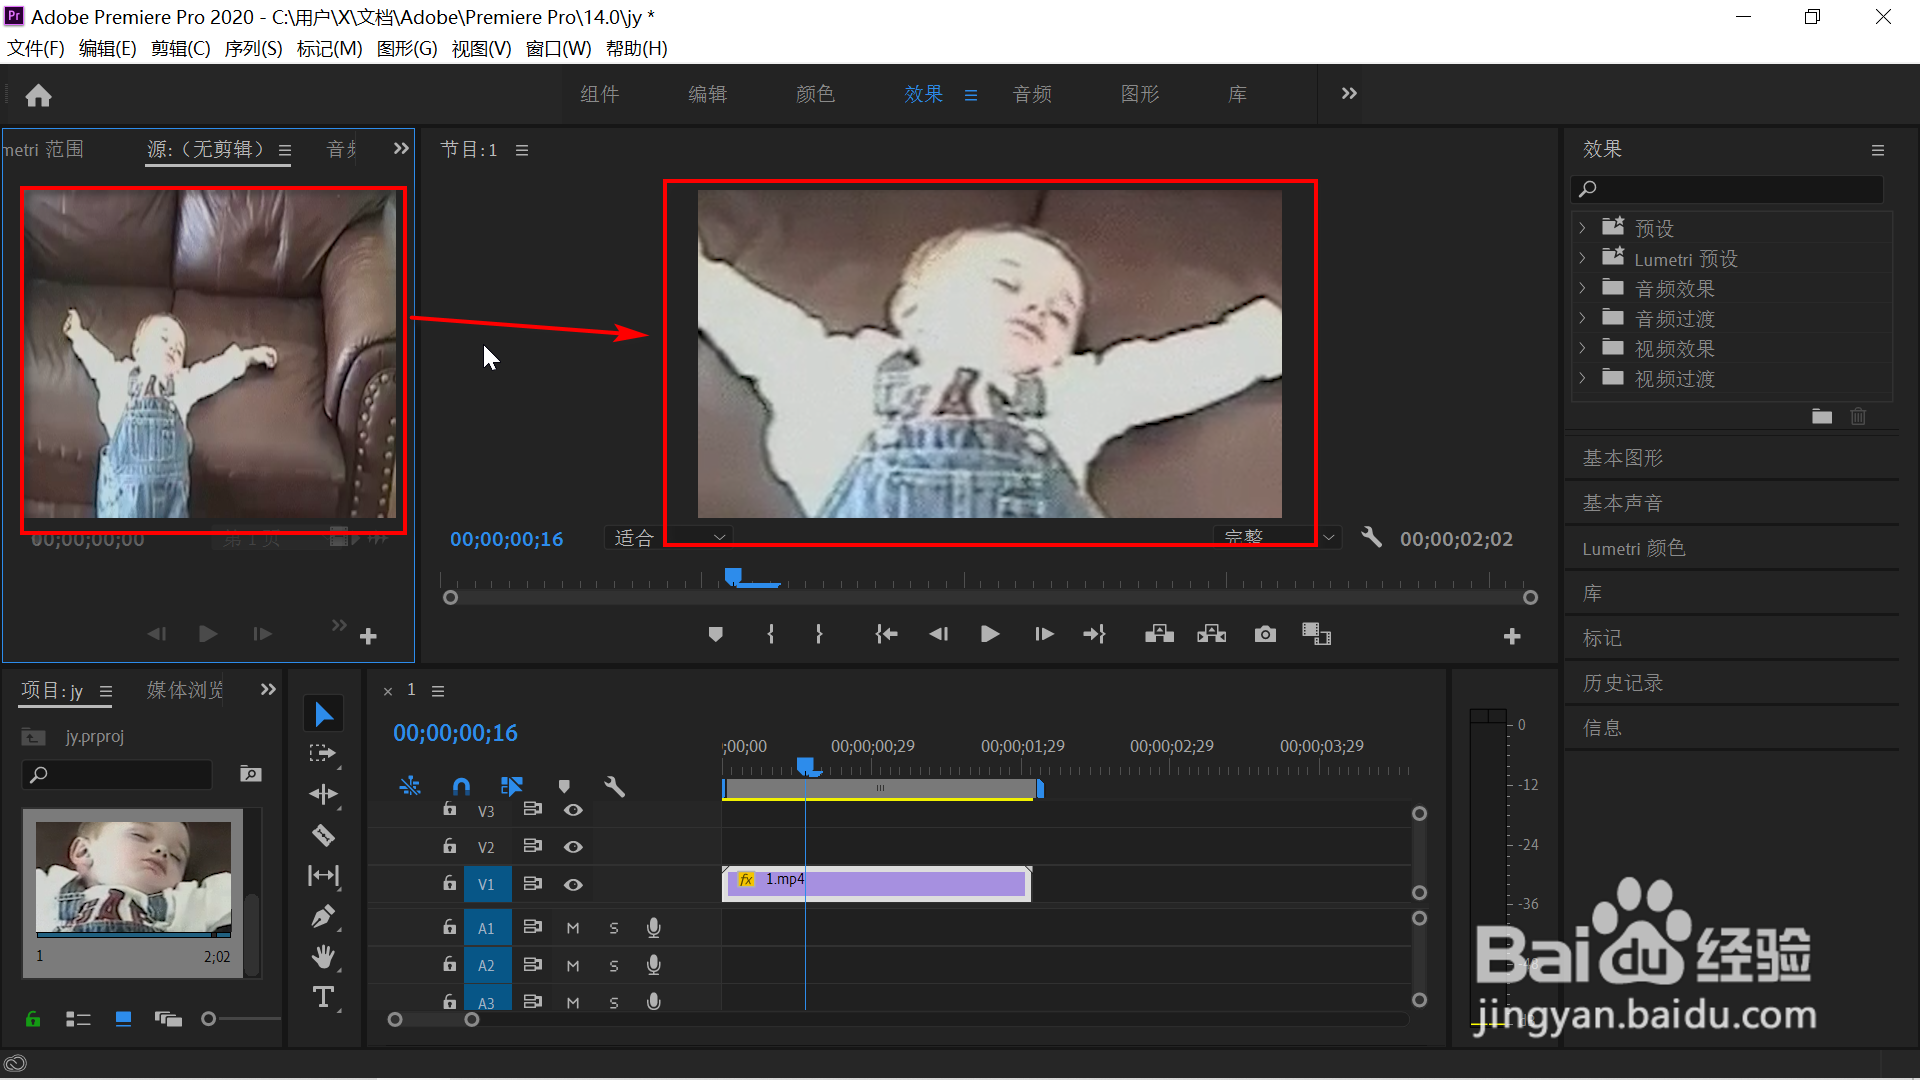Expand the Lumetri 预设 folder
The width and height of the screenshot is (1920, 1080).
click(x=1582, y=258)
